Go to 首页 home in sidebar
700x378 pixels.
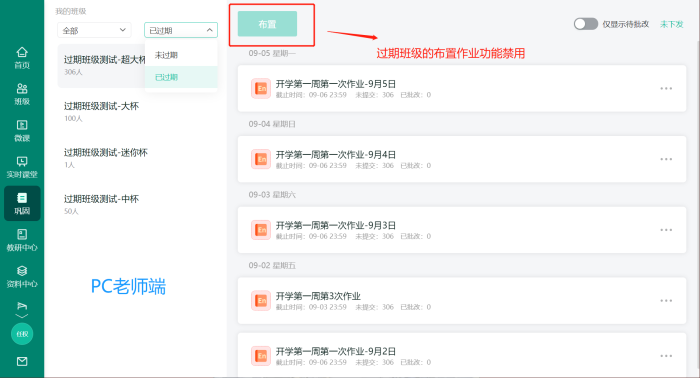(22, 58)
